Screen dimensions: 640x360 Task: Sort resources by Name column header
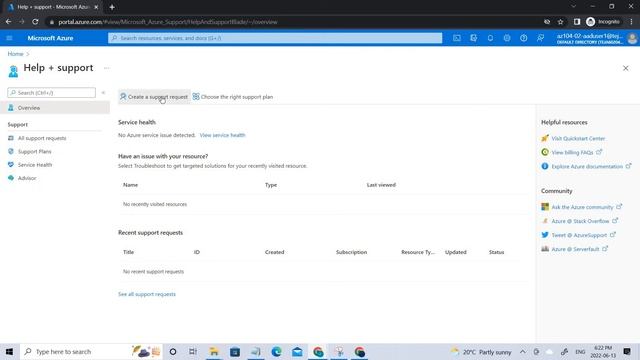point(131,185)
